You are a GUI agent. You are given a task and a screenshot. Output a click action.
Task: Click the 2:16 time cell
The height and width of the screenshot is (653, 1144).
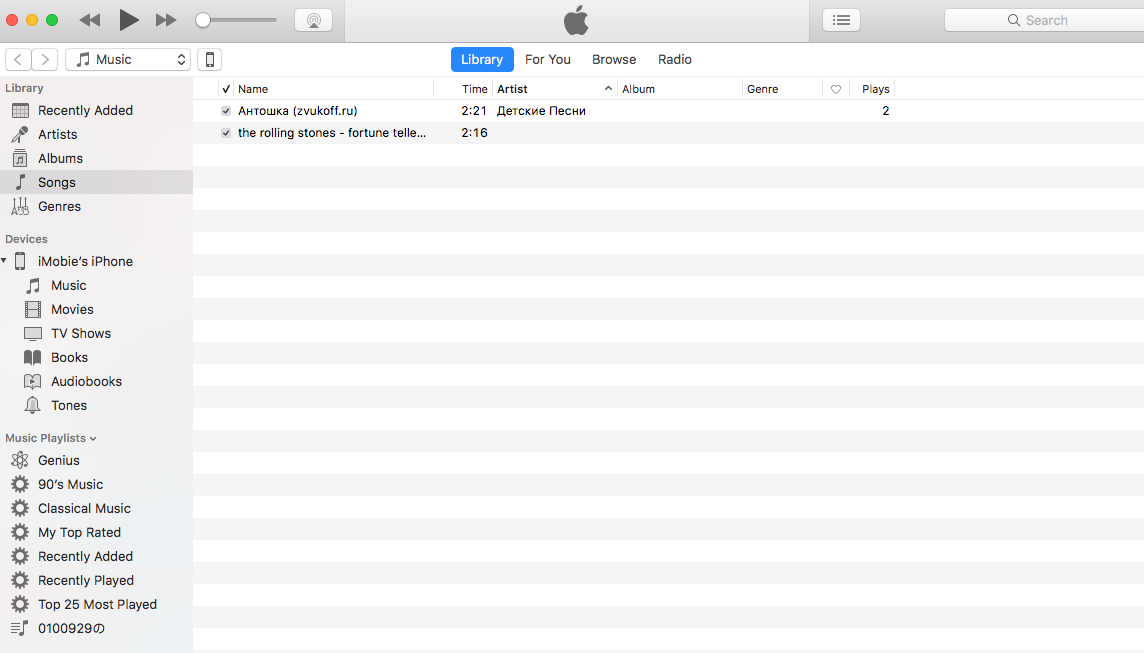tap(474, 133)
